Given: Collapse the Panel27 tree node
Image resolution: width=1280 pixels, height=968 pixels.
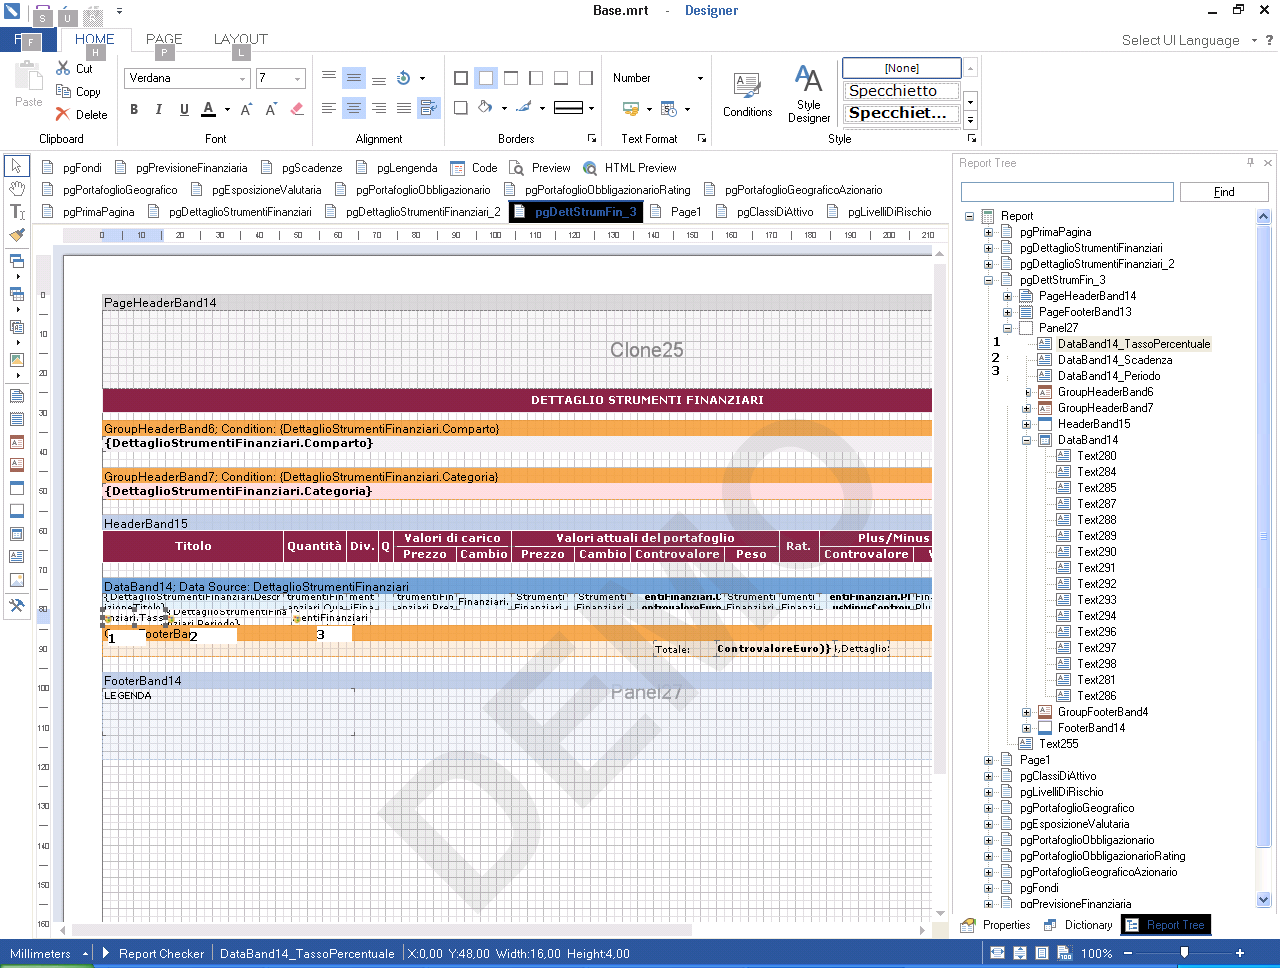Looking at the screenshot, I should tap(1008, 328).
